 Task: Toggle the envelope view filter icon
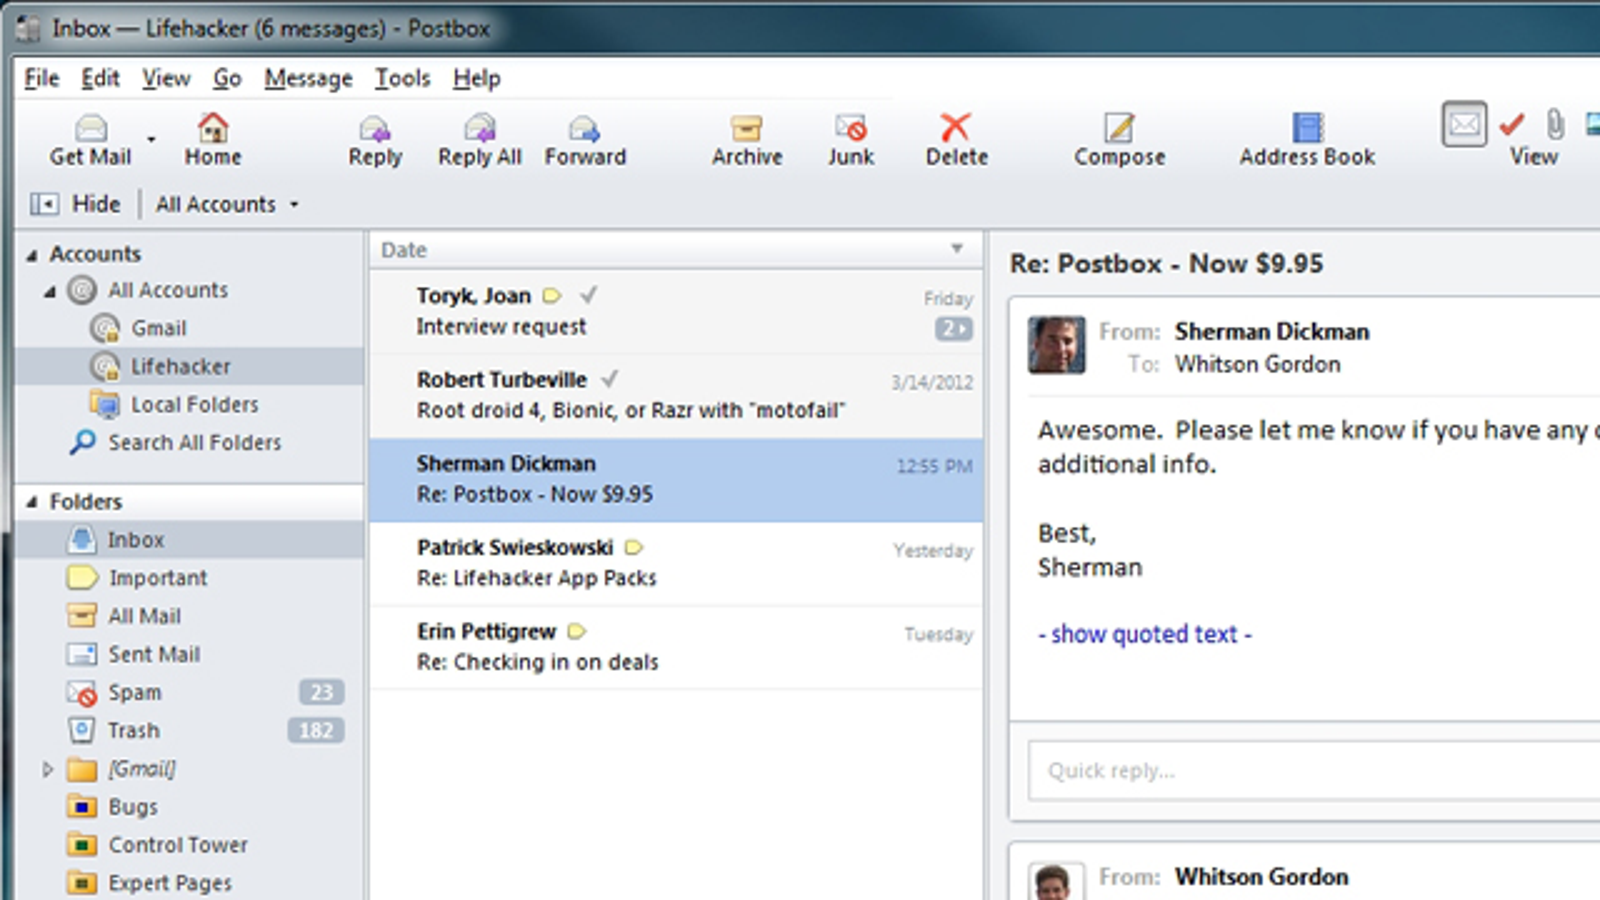click(x=1464, y=125)
